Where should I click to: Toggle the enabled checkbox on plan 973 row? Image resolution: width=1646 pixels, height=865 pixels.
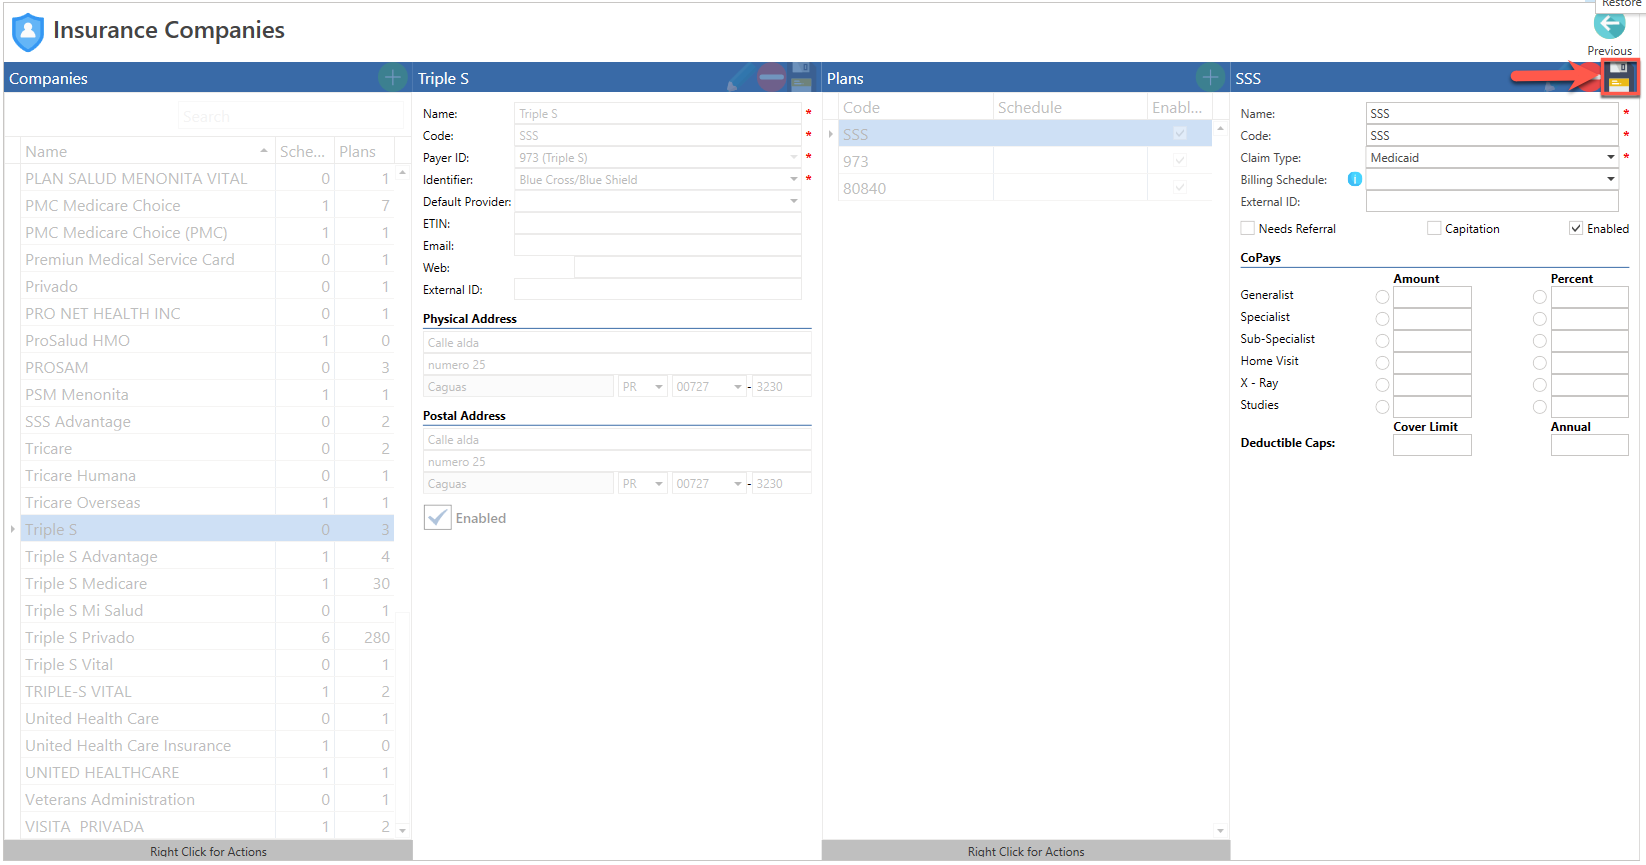tap(1180, 160)
